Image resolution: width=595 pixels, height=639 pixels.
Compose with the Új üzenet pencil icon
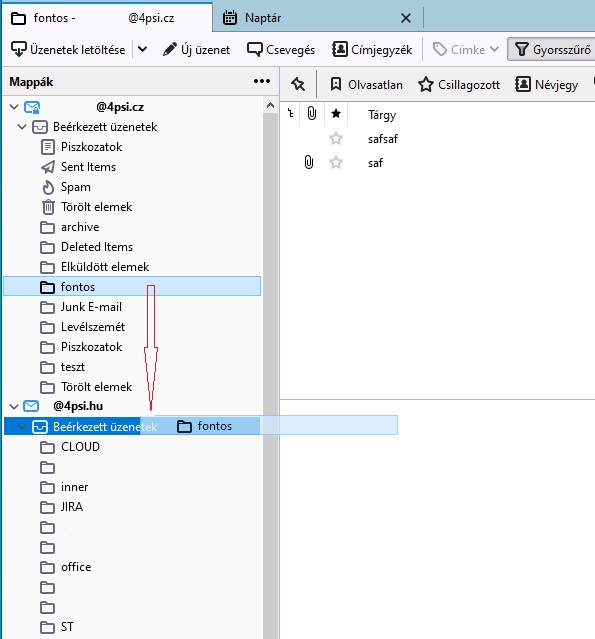170,50
